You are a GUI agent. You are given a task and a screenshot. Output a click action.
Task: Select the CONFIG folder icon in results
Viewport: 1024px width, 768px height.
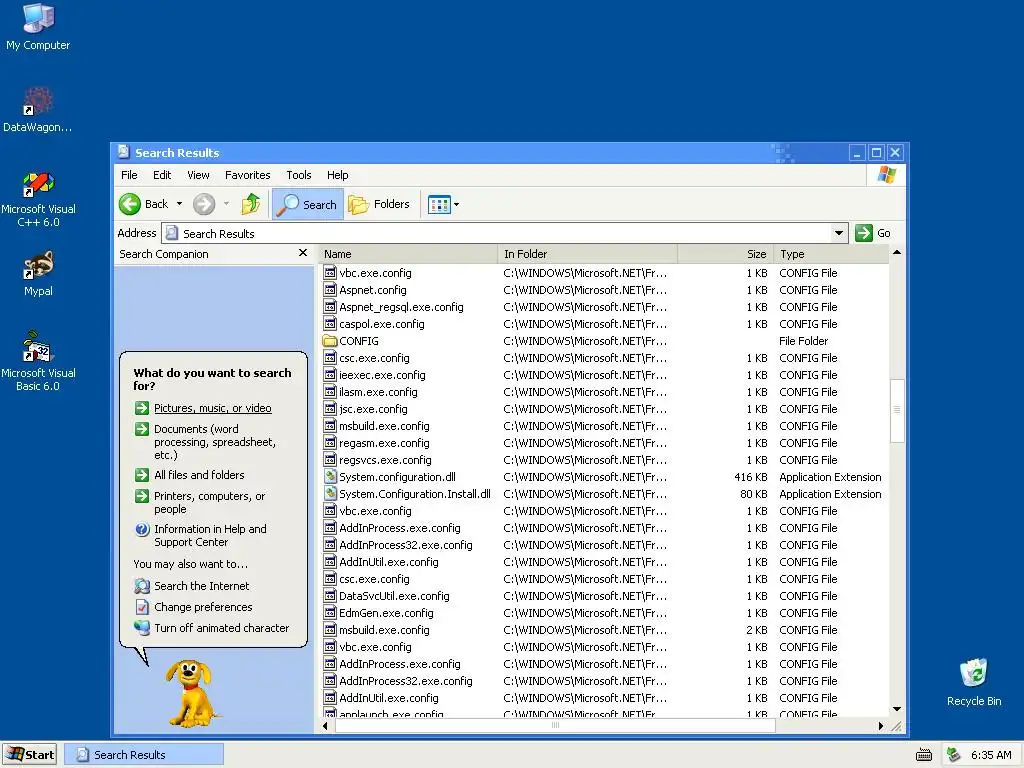[330, 341]
